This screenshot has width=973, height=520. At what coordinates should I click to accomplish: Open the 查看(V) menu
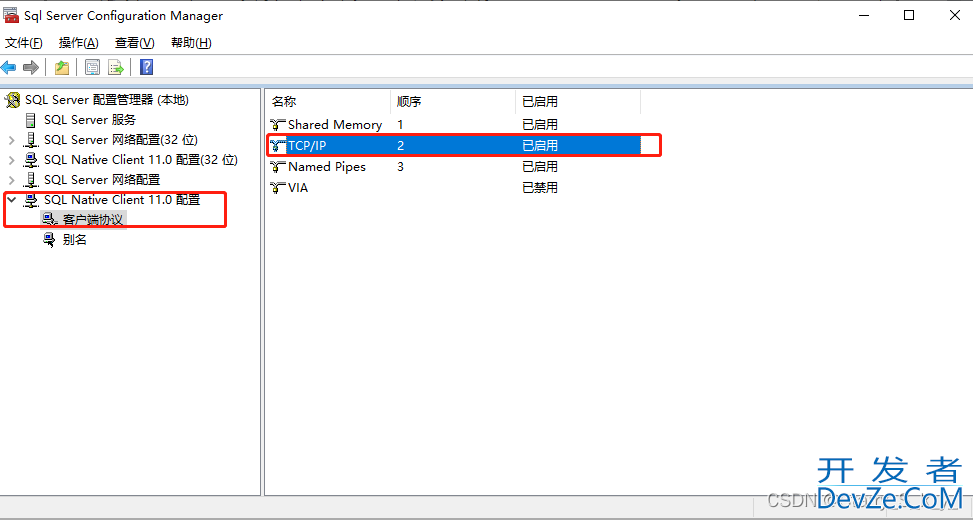[135, 43]
